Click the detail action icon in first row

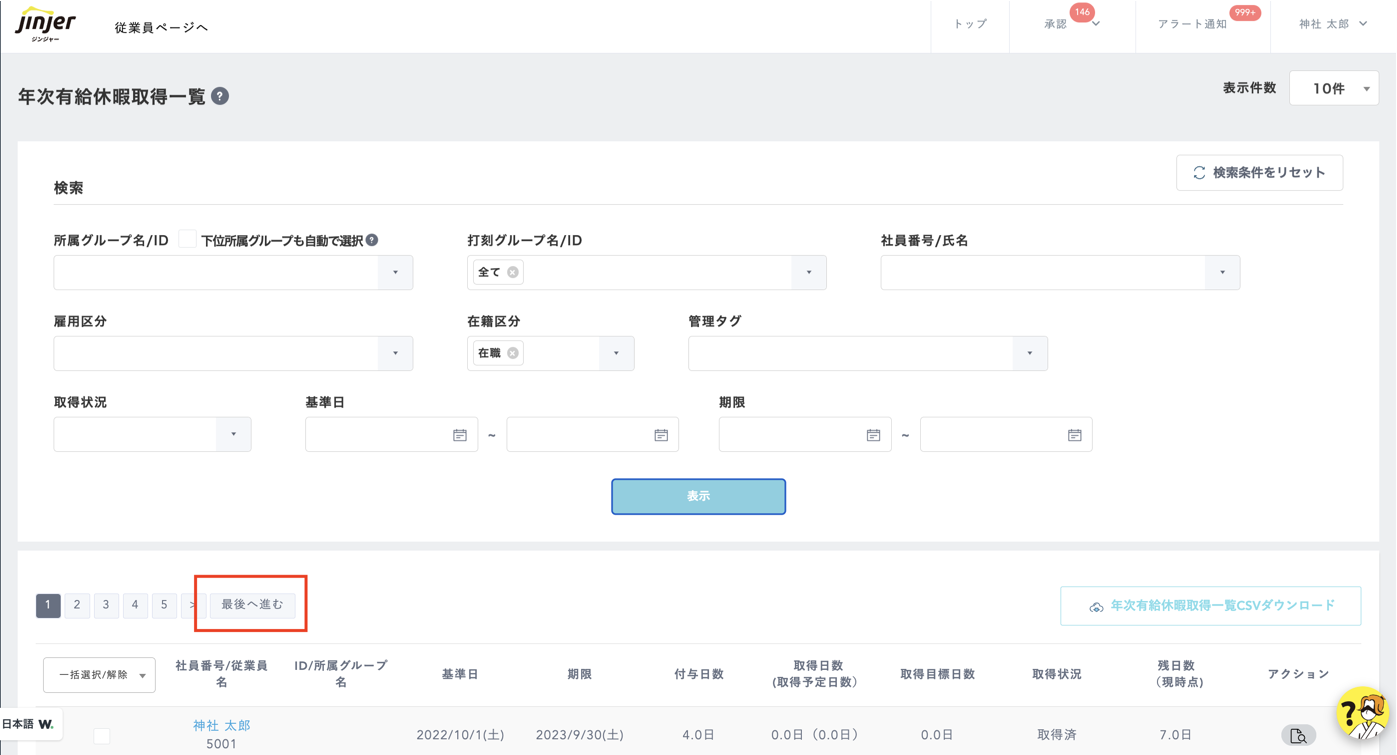coord(1297,736)
